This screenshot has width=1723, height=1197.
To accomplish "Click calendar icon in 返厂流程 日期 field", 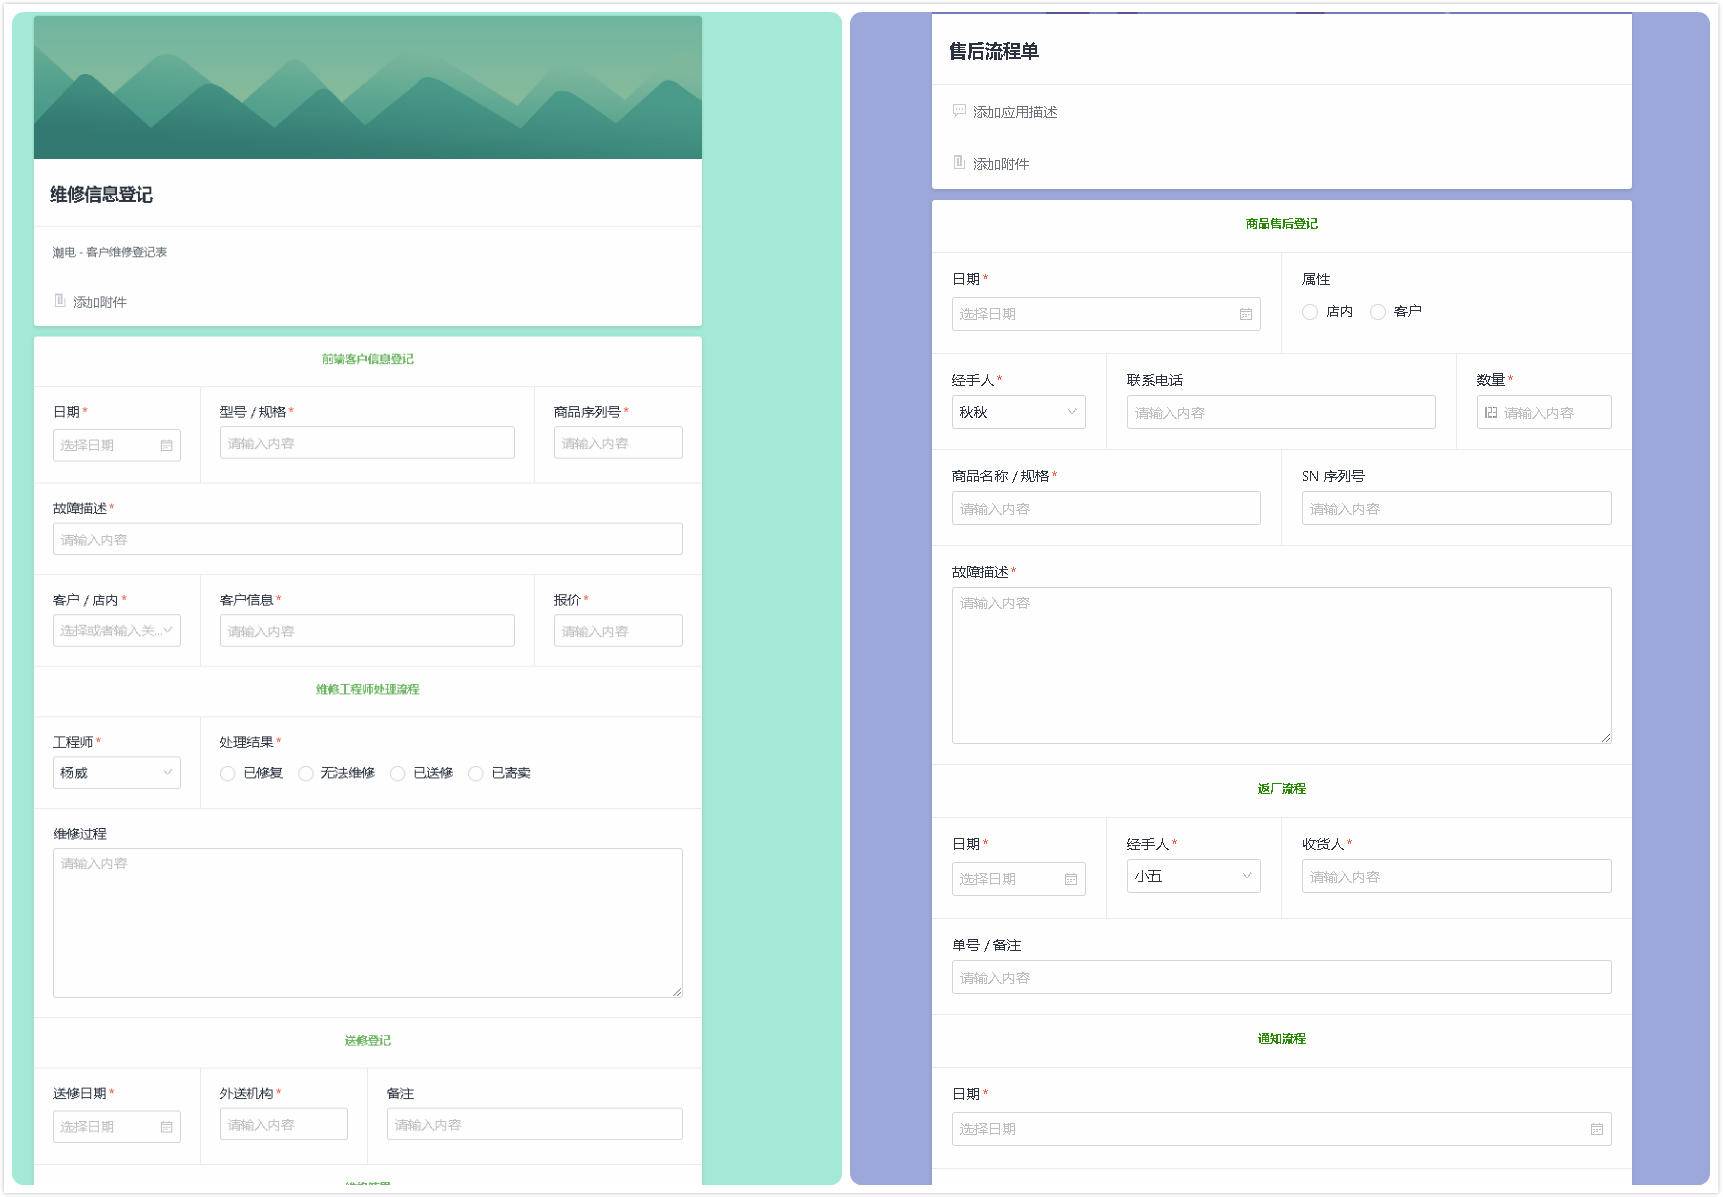I will click(1070, 879).
